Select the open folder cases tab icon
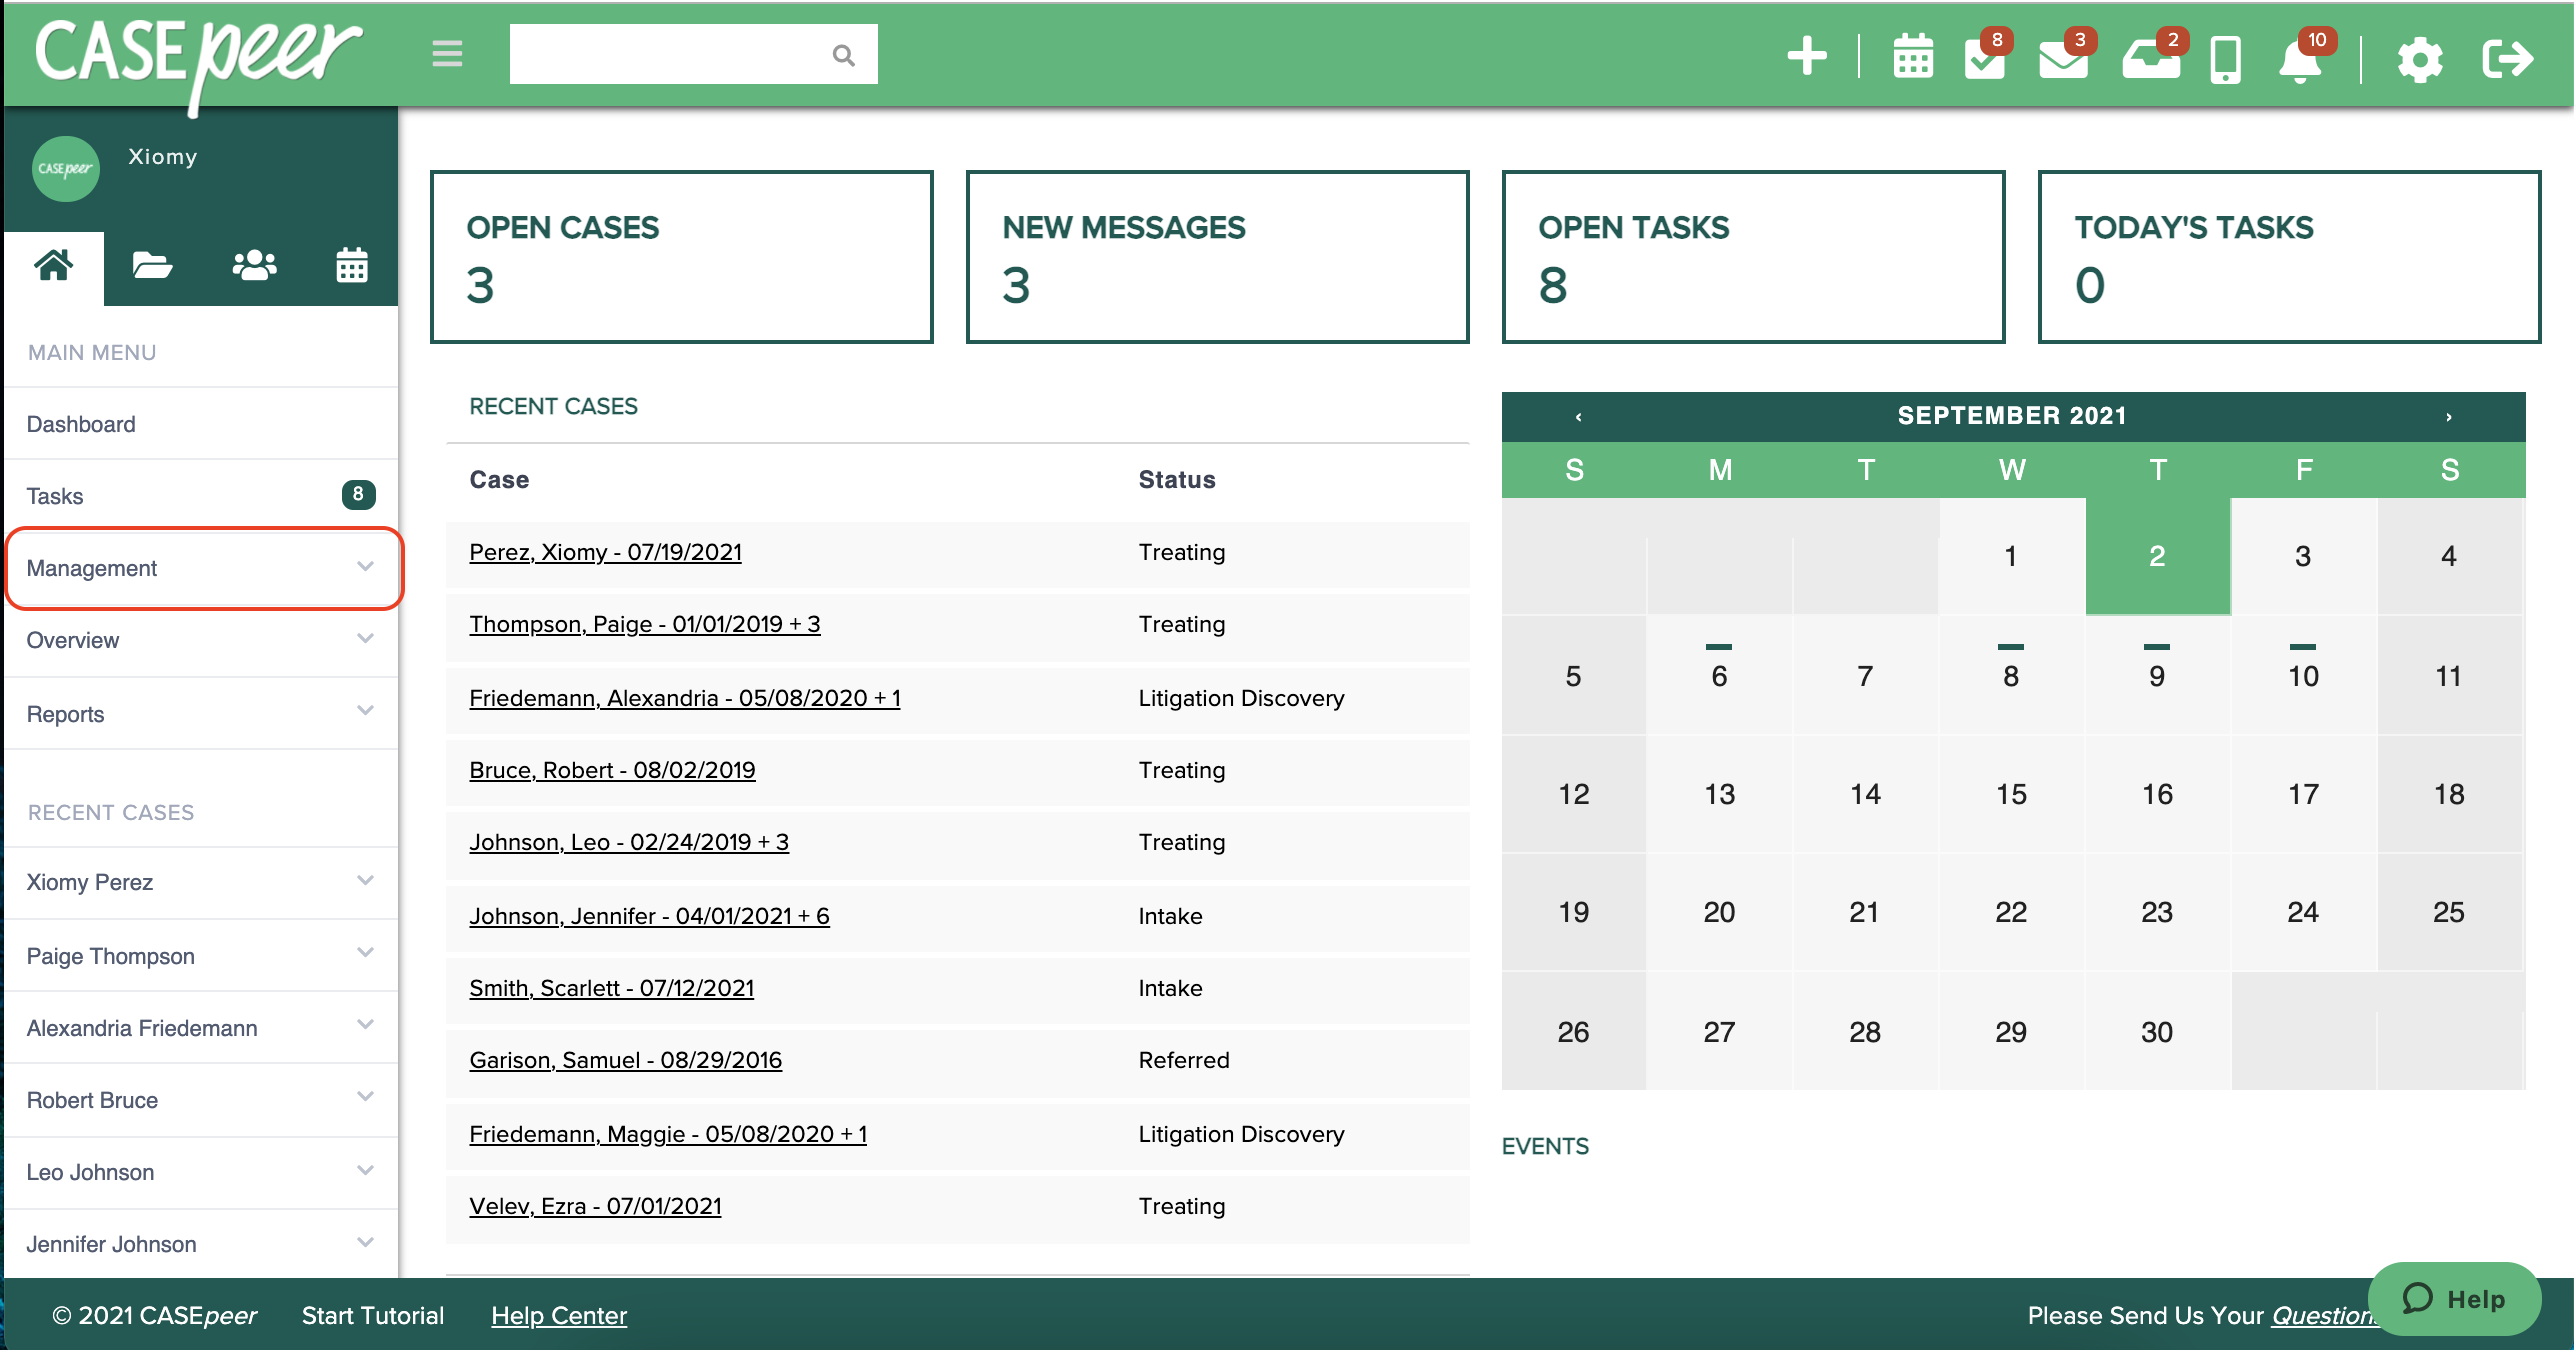 coord(152,266)
